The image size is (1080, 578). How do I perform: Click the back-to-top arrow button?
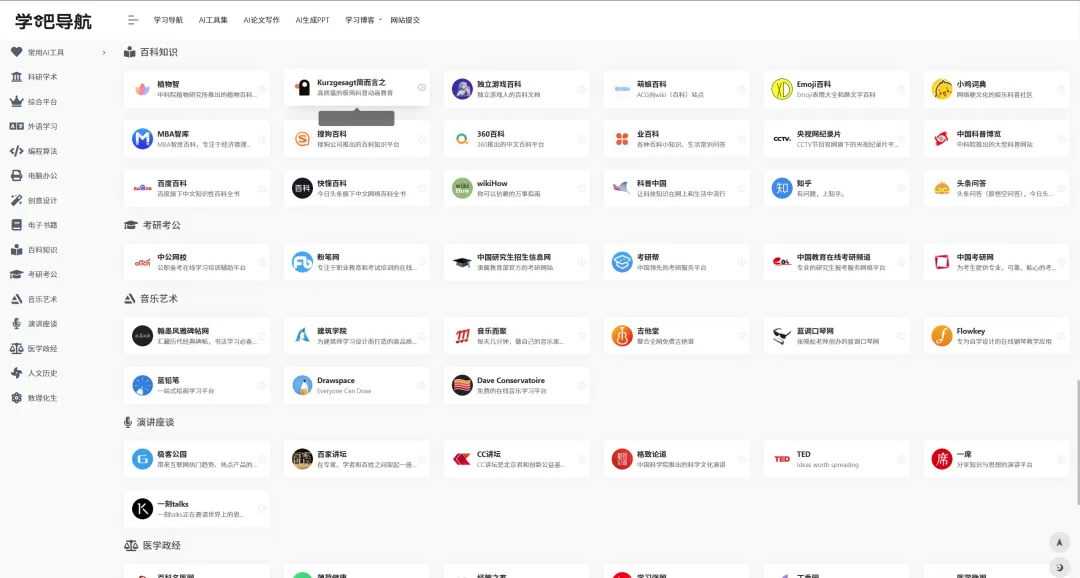pos(1059,542)
